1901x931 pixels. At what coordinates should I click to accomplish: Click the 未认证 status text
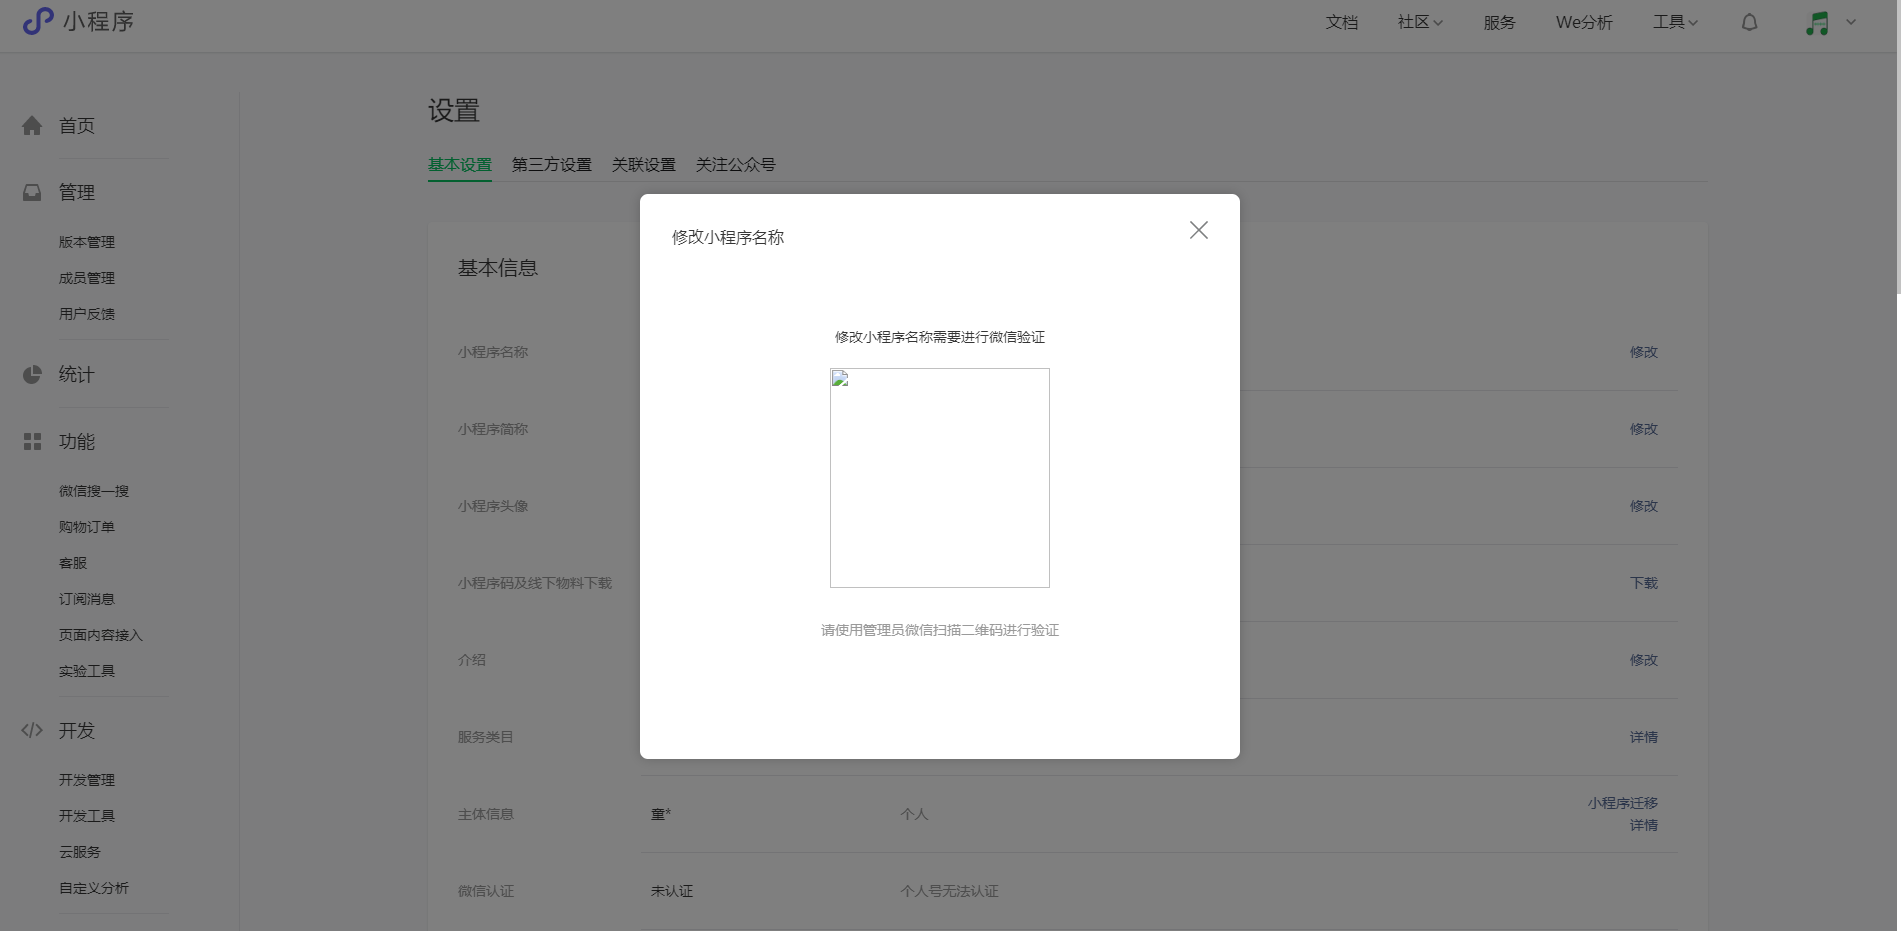pyautogui.click(x=672, y=891)
